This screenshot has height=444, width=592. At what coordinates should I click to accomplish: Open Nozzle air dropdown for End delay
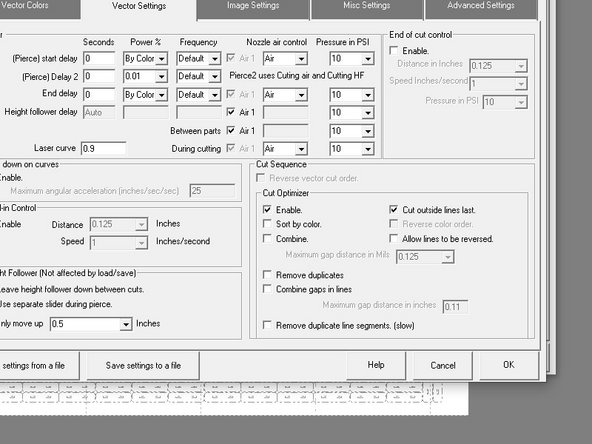pos(301,95)
